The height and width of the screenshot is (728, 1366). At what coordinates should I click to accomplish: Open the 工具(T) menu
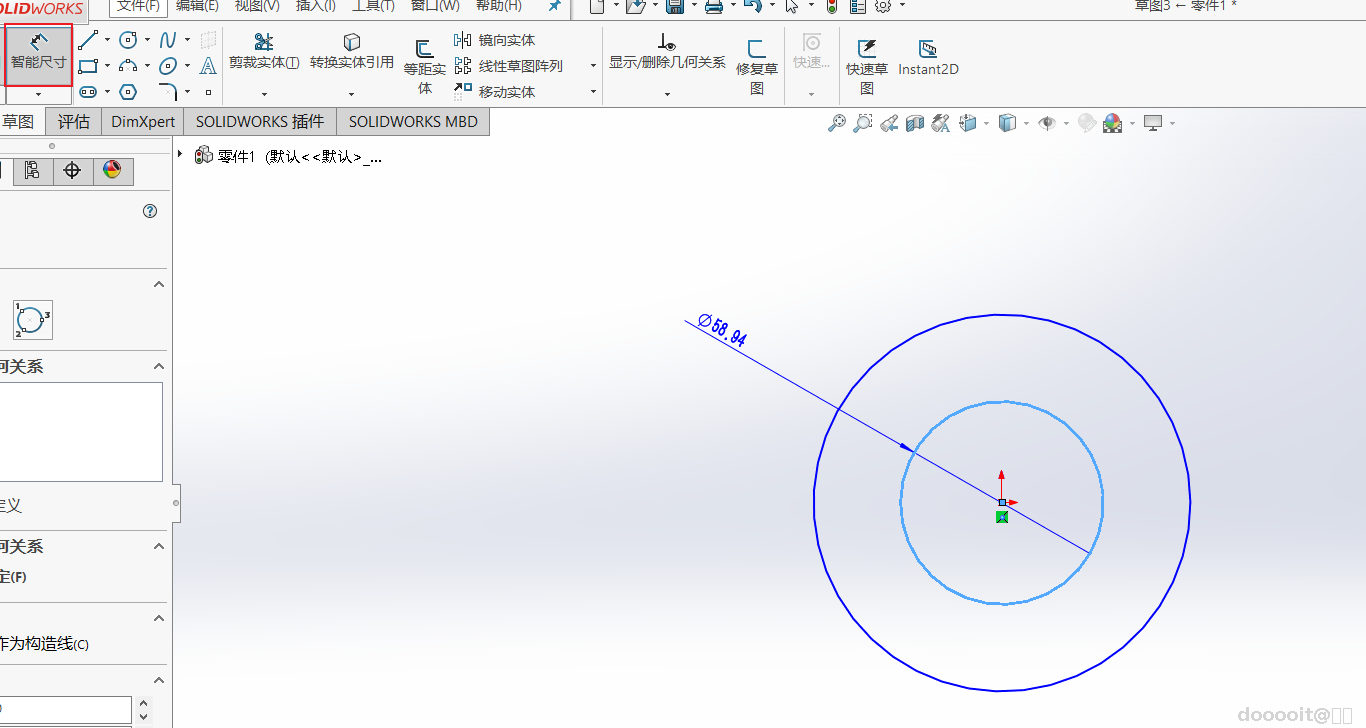click(x=373, y=6)
